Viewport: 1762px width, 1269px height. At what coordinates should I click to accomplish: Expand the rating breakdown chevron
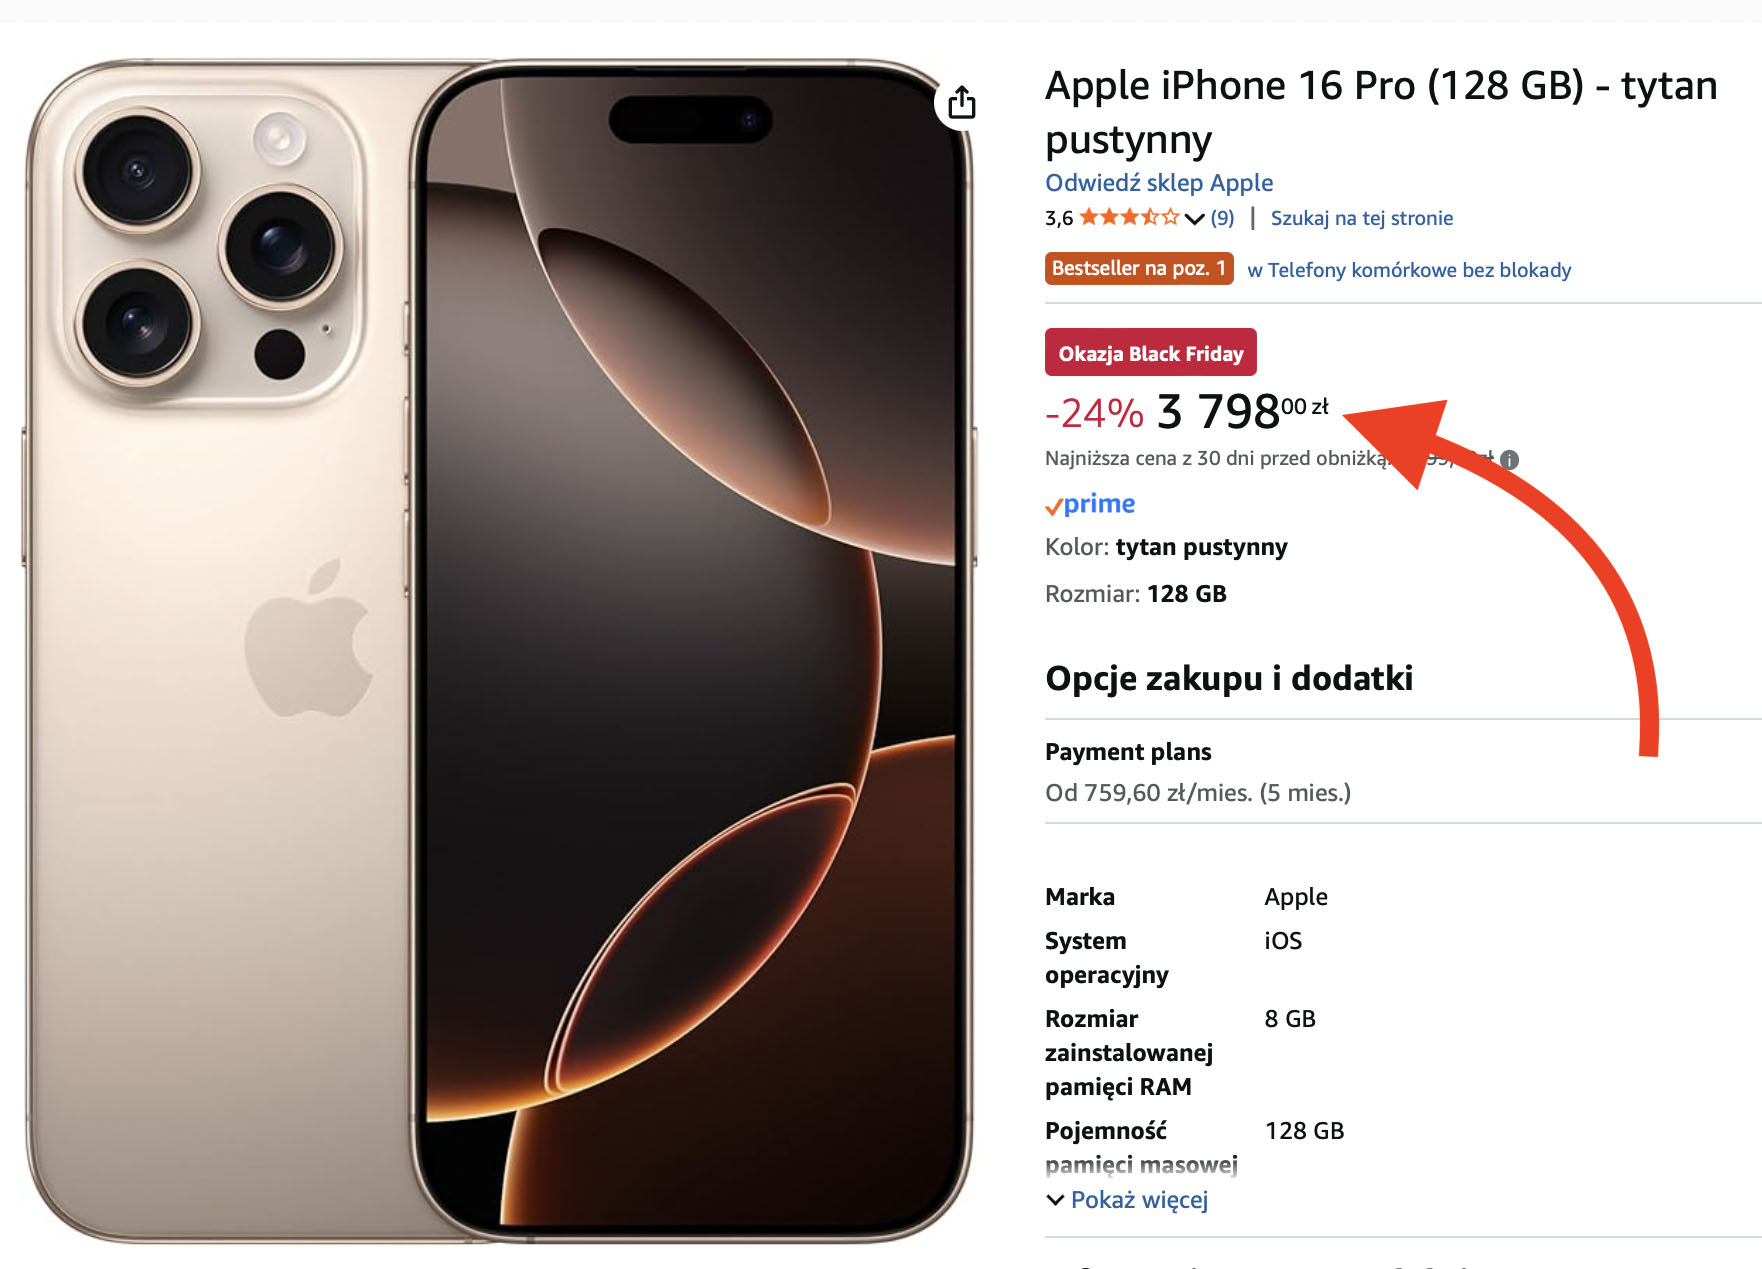point(1194,219)
